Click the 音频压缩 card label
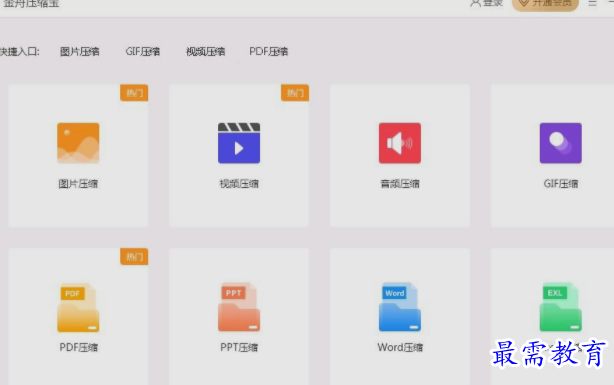 pos(400,184)
